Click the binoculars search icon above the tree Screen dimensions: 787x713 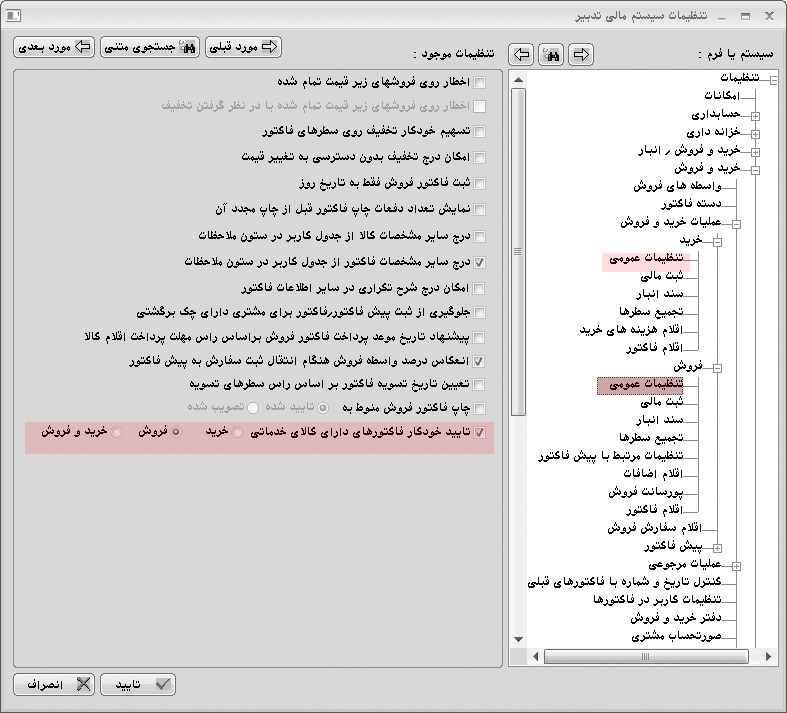click(x=550, y=53)
